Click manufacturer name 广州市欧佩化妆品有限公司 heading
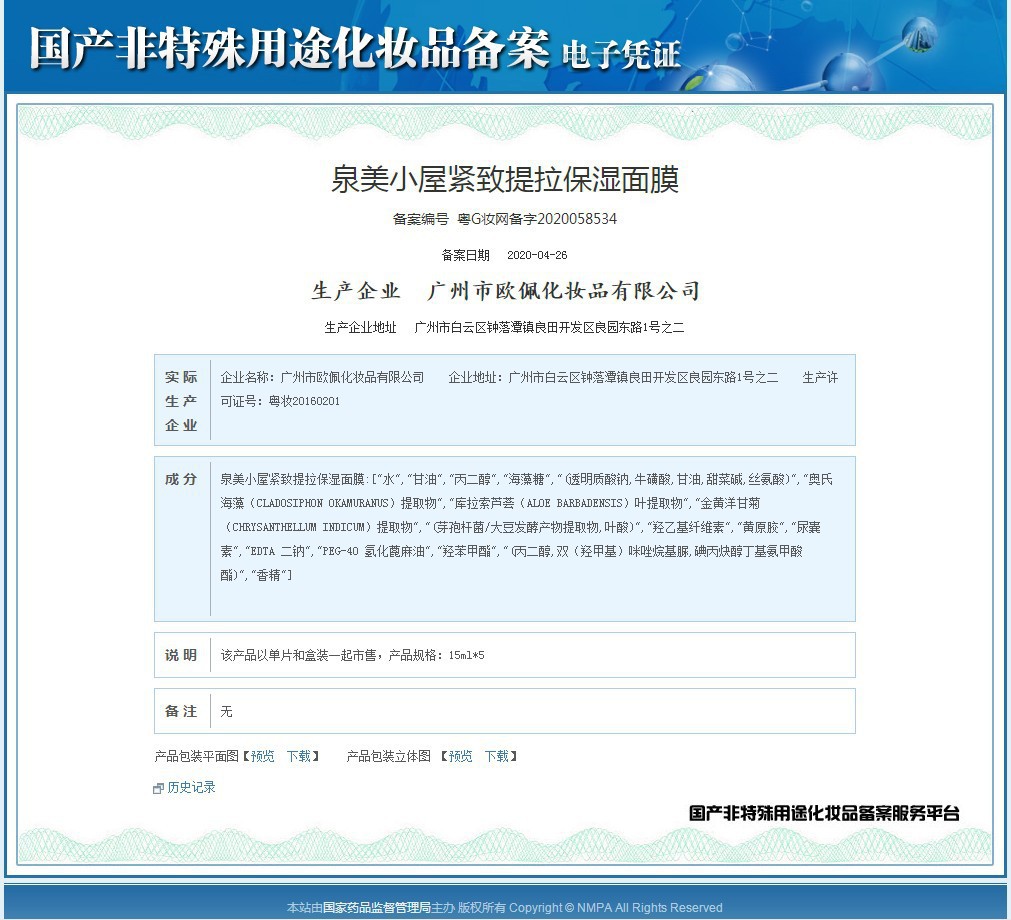Viewport: 1011px width, 920px height. pos(564,291)
